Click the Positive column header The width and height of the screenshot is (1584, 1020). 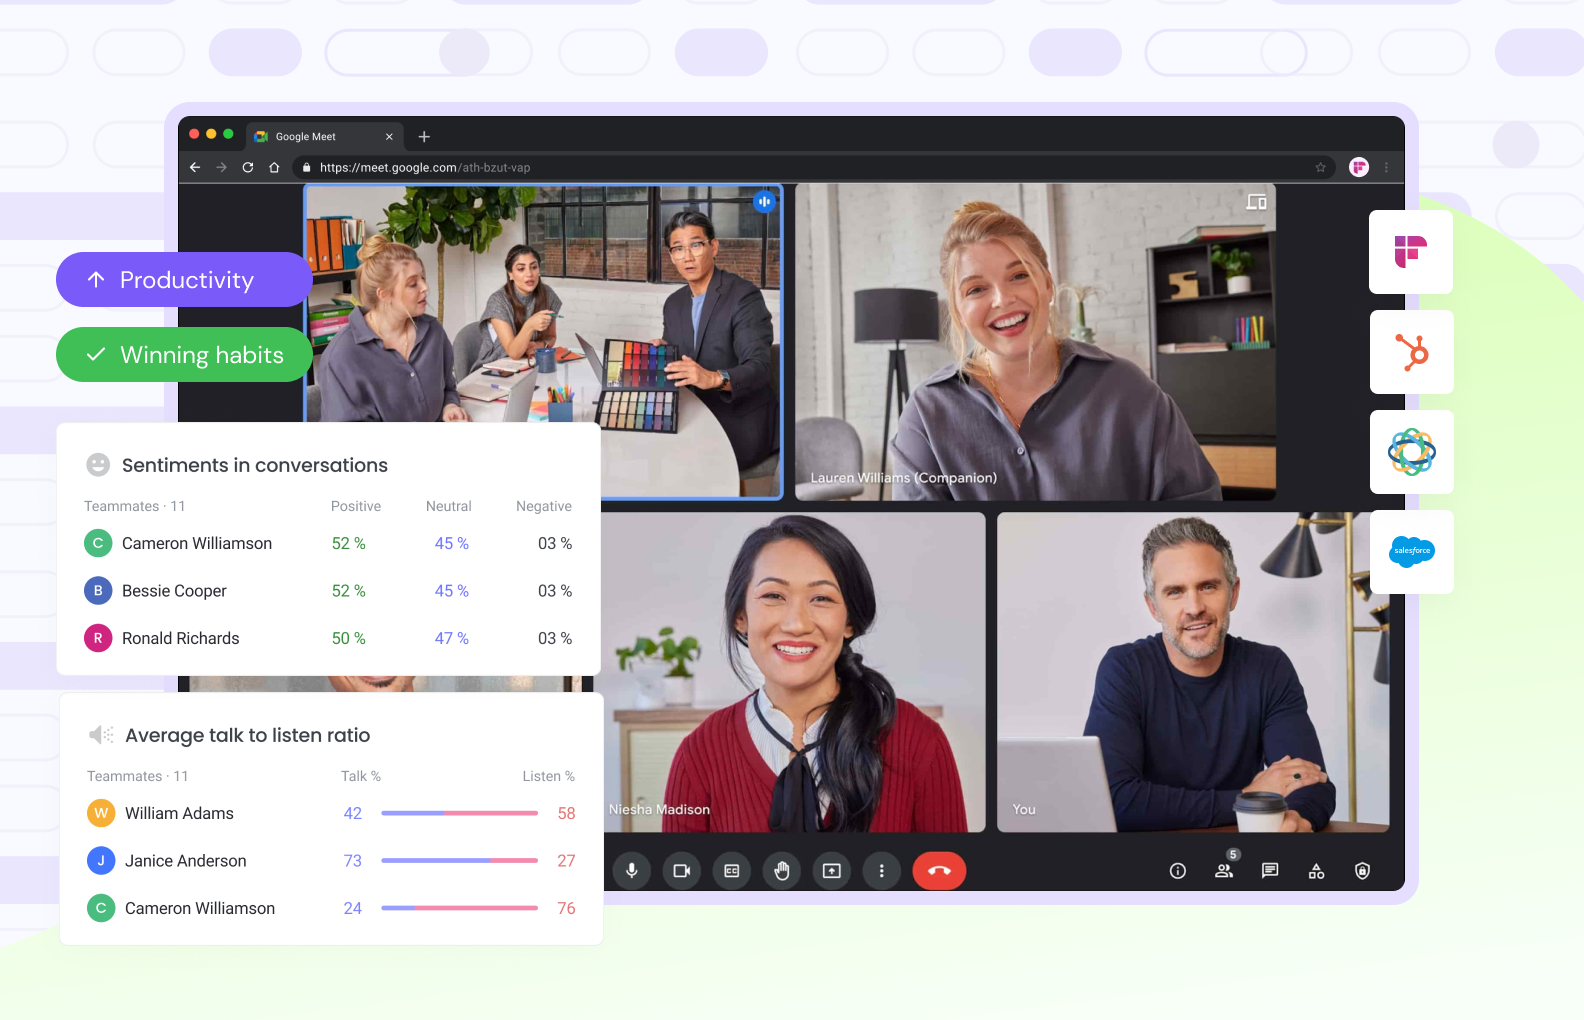pos(356,506)
